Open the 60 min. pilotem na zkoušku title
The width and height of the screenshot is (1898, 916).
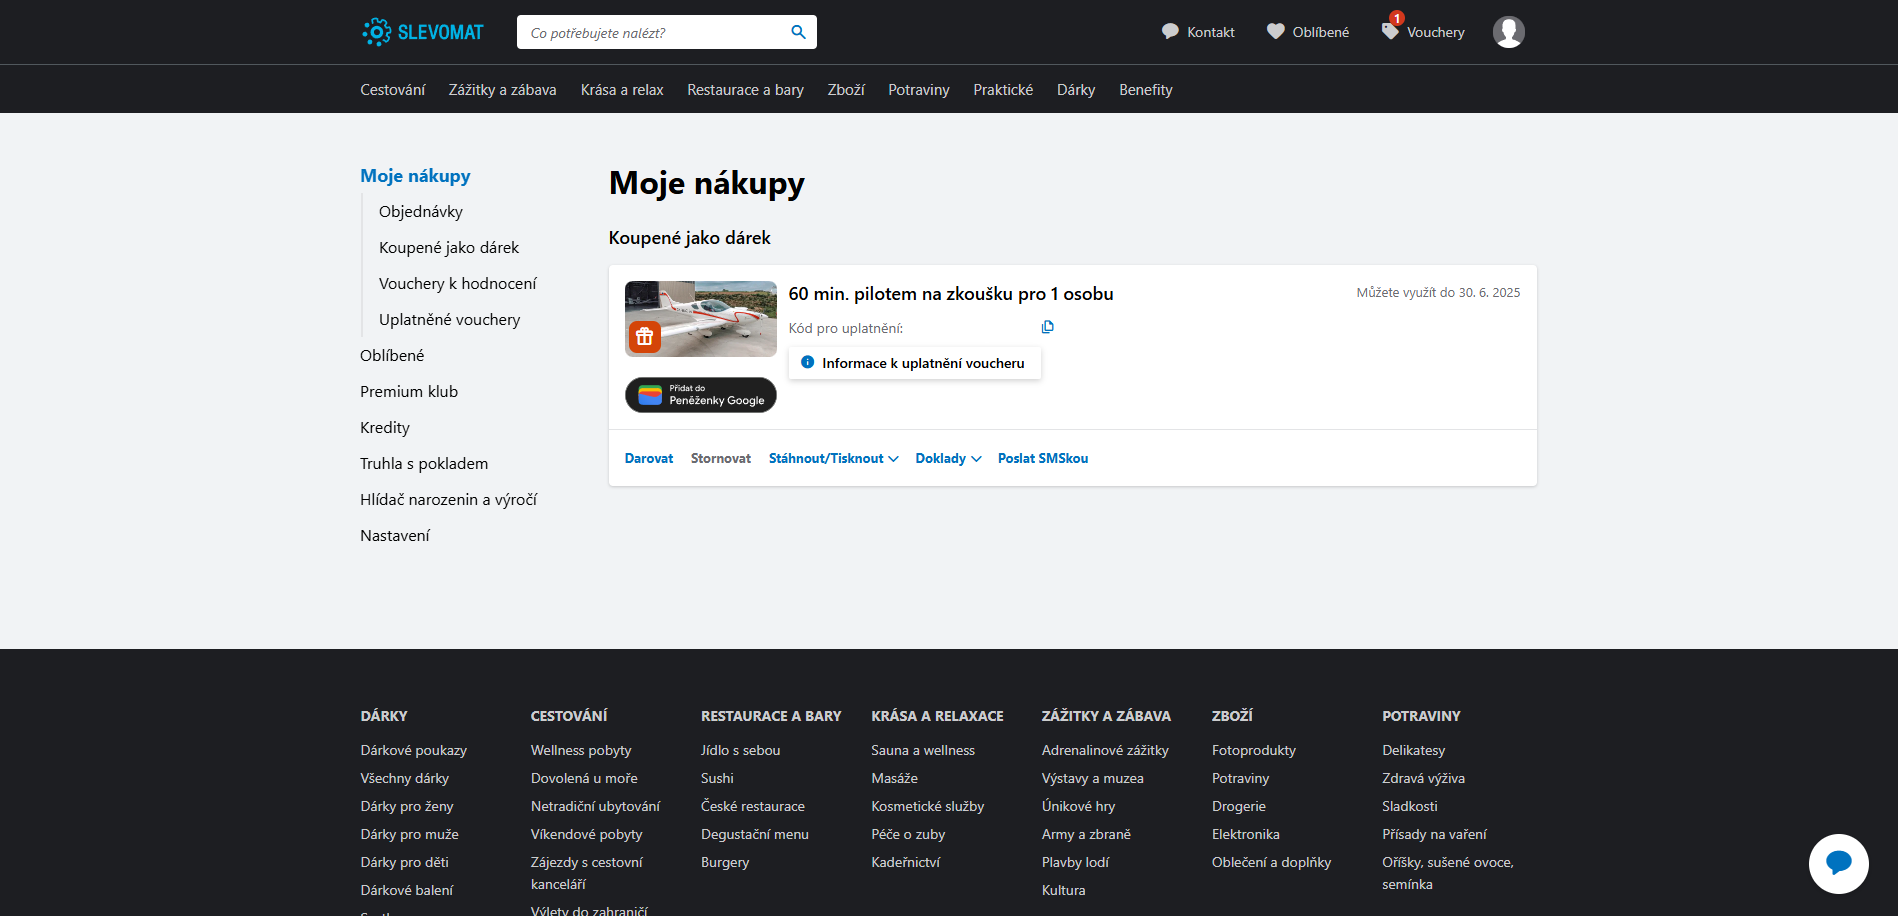click(951, 294)
